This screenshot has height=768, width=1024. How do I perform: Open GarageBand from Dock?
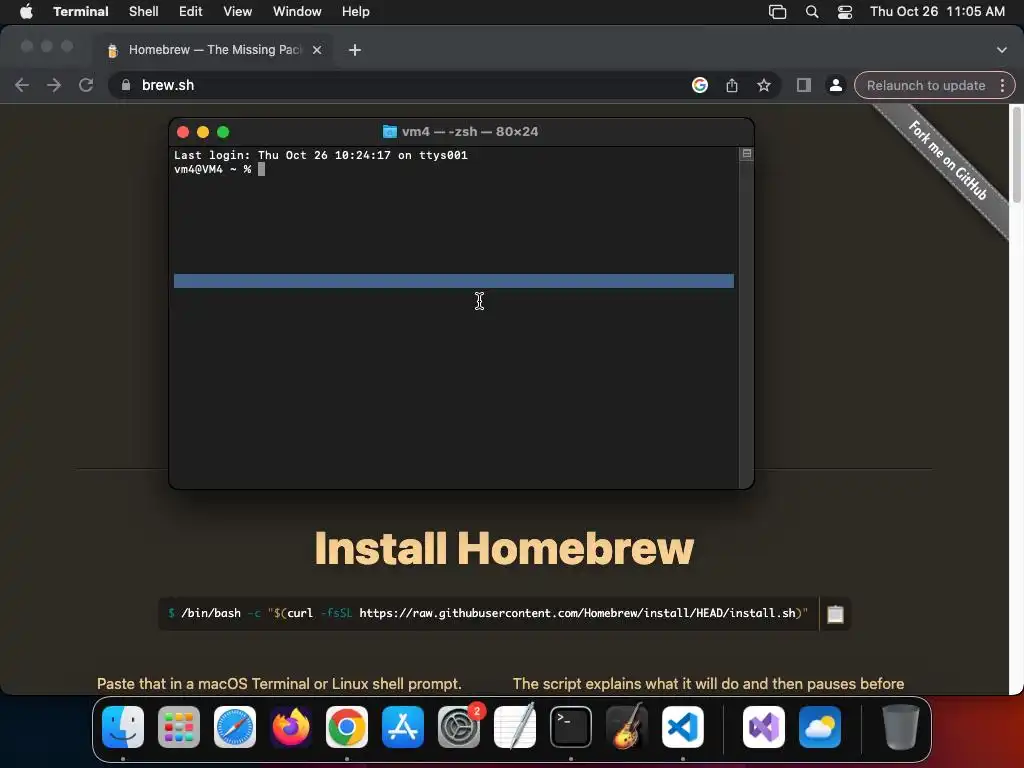point(627,727)
